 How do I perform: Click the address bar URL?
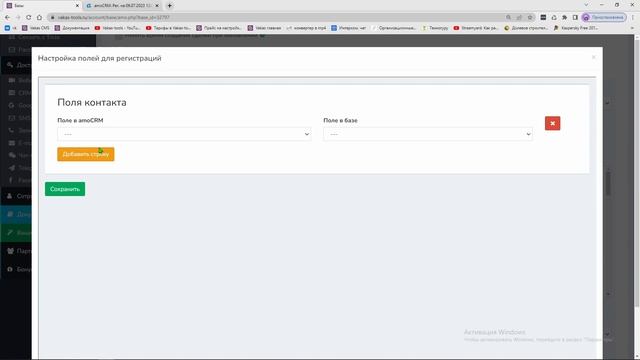[113, 18]
